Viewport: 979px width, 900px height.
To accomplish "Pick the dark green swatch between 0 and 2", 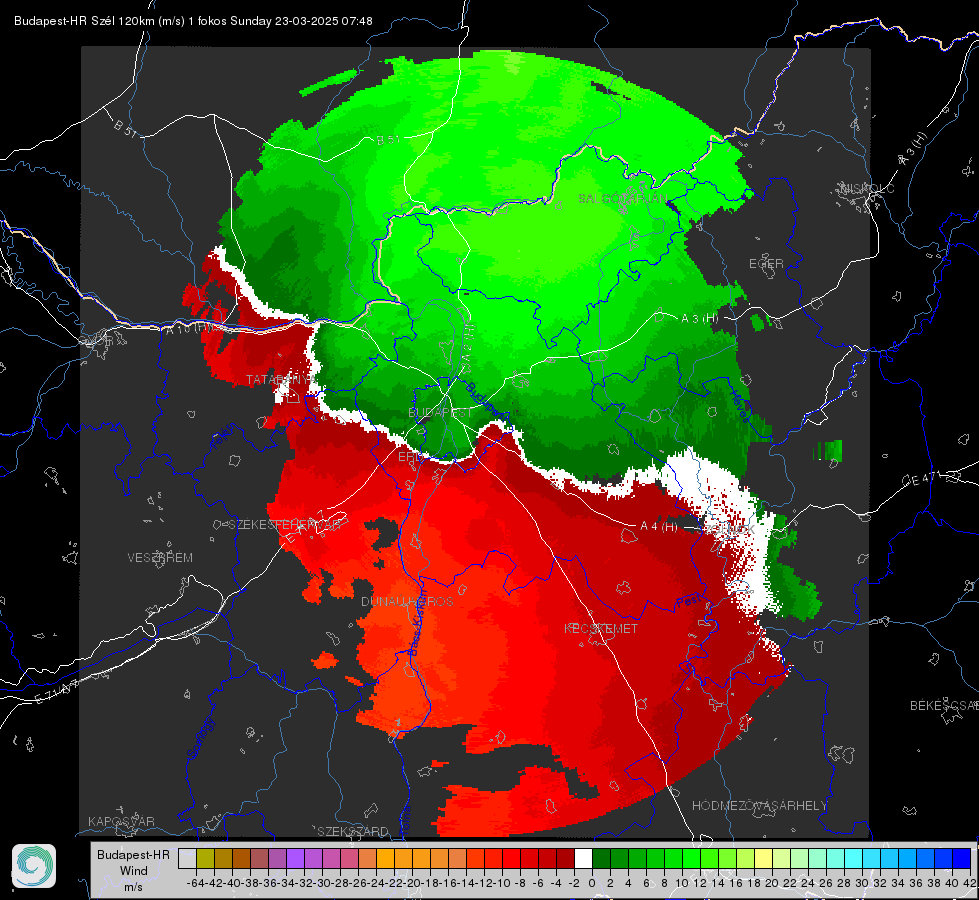I will pyautogui.click(x=601, y=858).
